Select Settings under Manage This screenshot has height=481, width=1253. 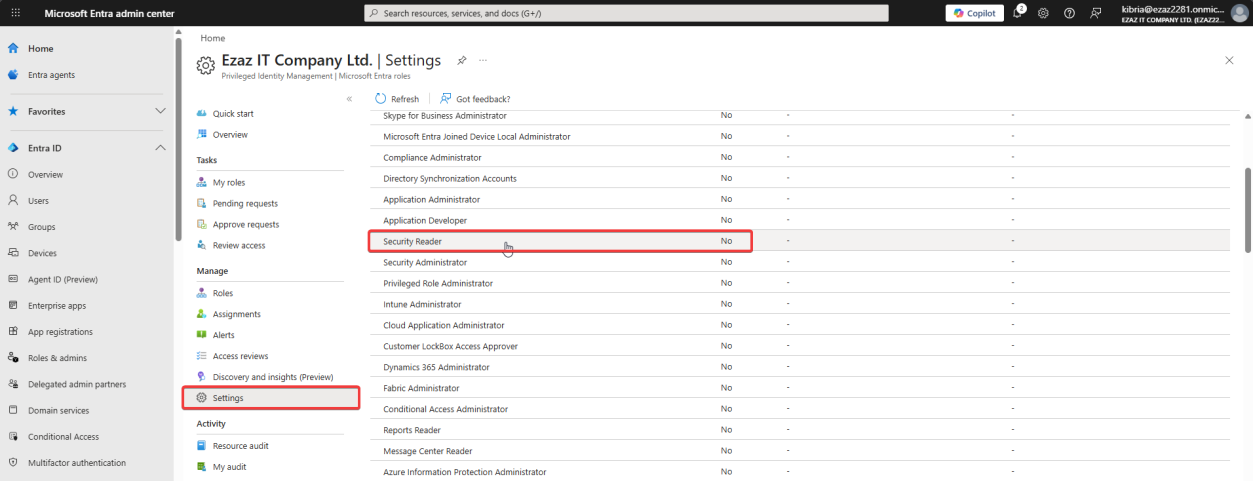pos(270,398)
